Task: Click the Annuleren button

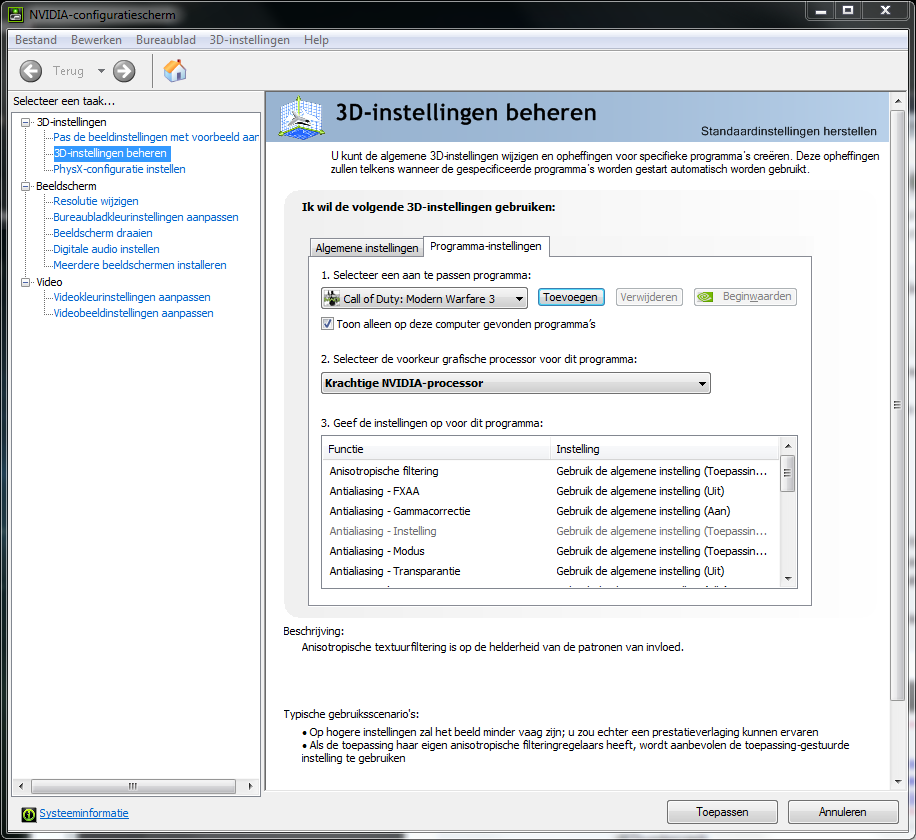Action: point(842,812)
